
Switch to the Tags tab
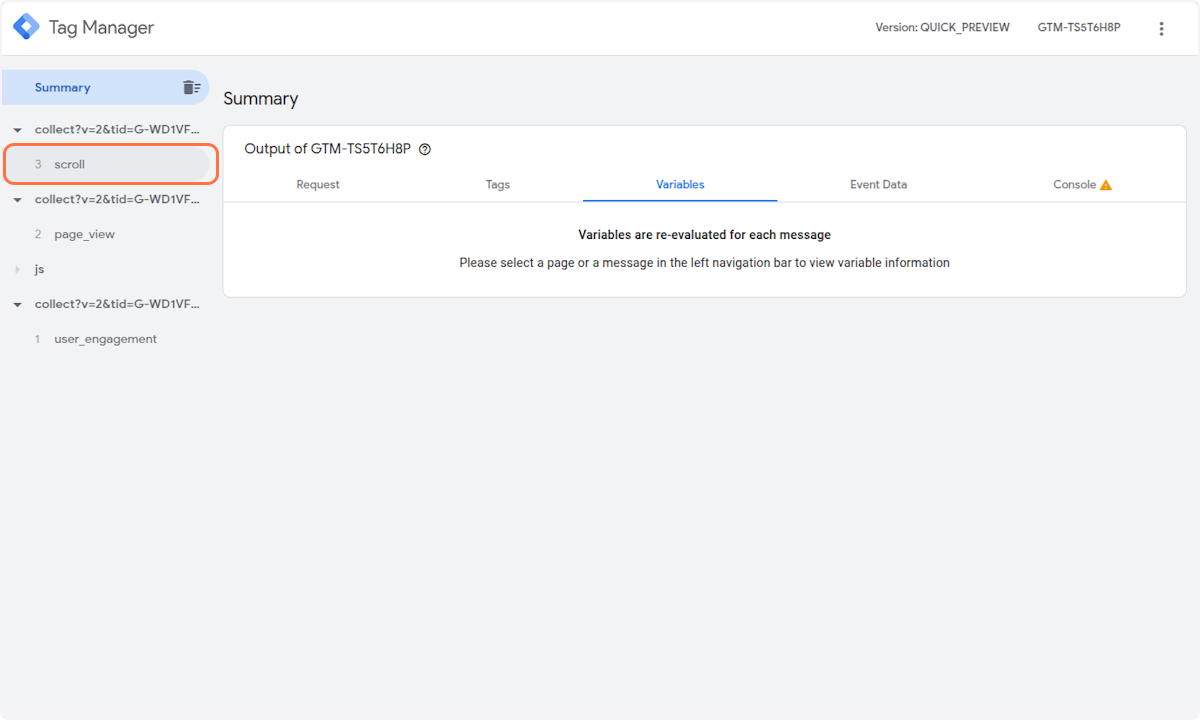coord(498,184)
